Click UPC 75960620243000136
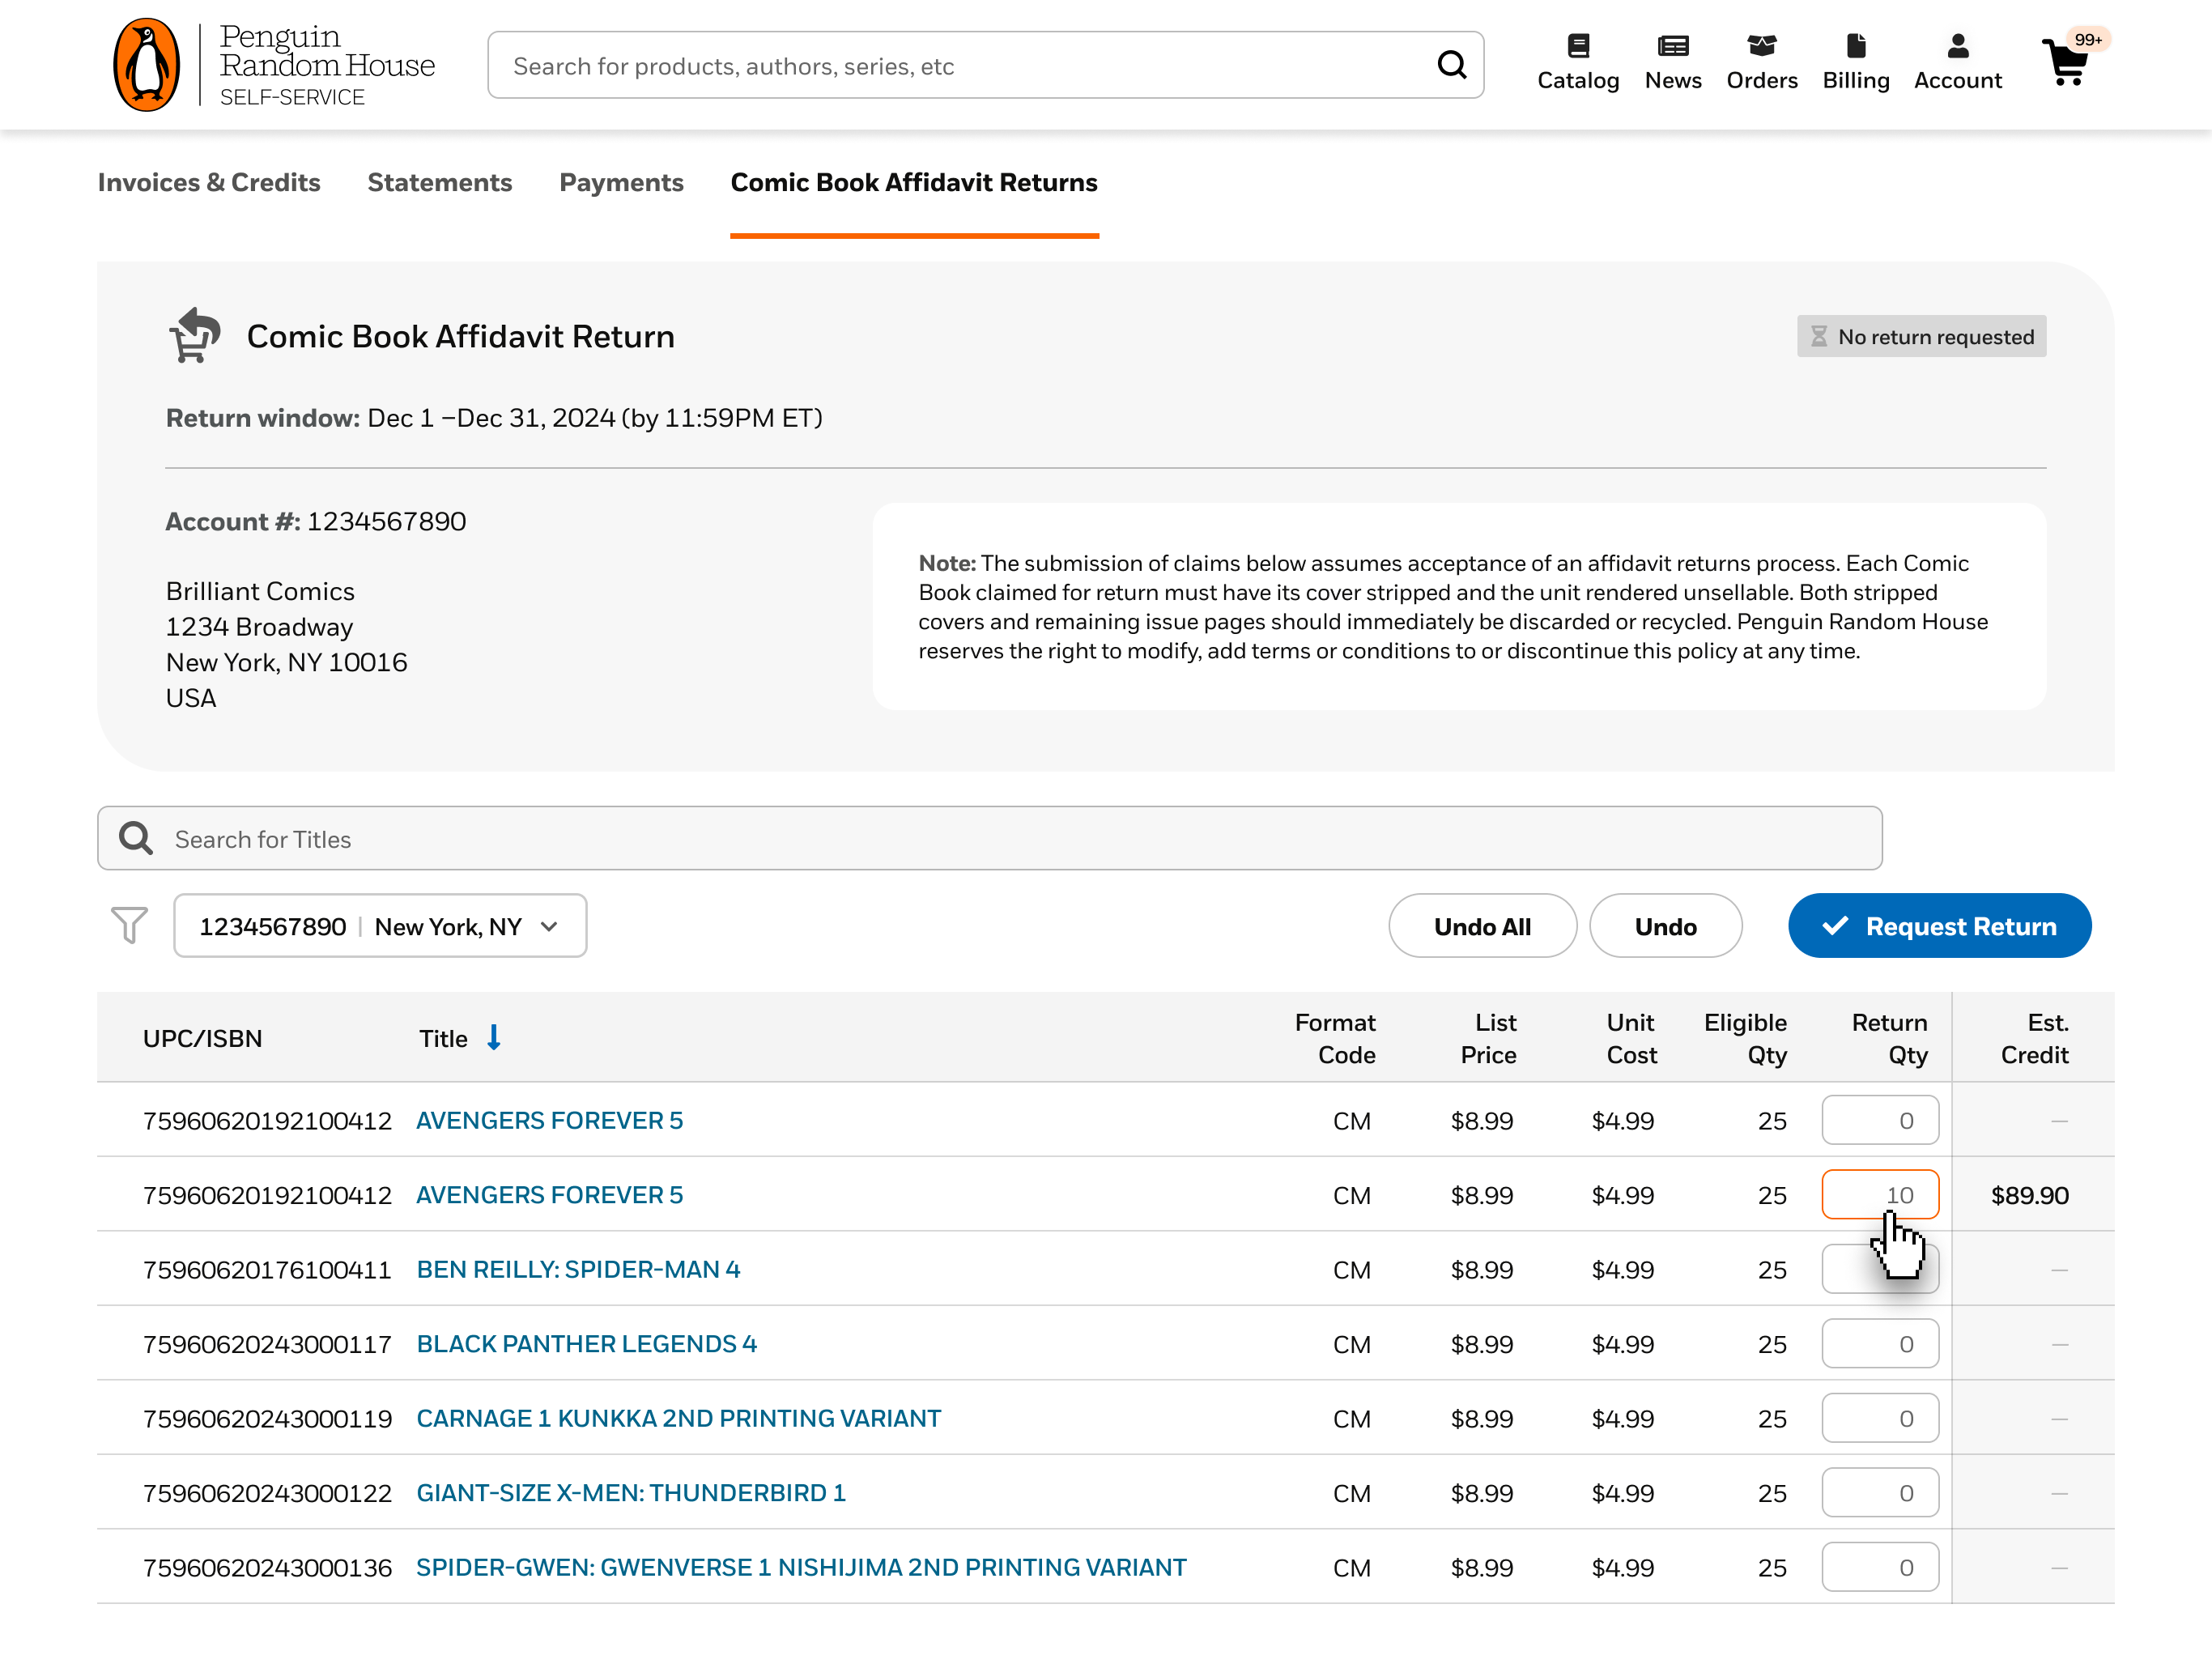The height and width of the screenshot is (1668, 2212). 267,1568
